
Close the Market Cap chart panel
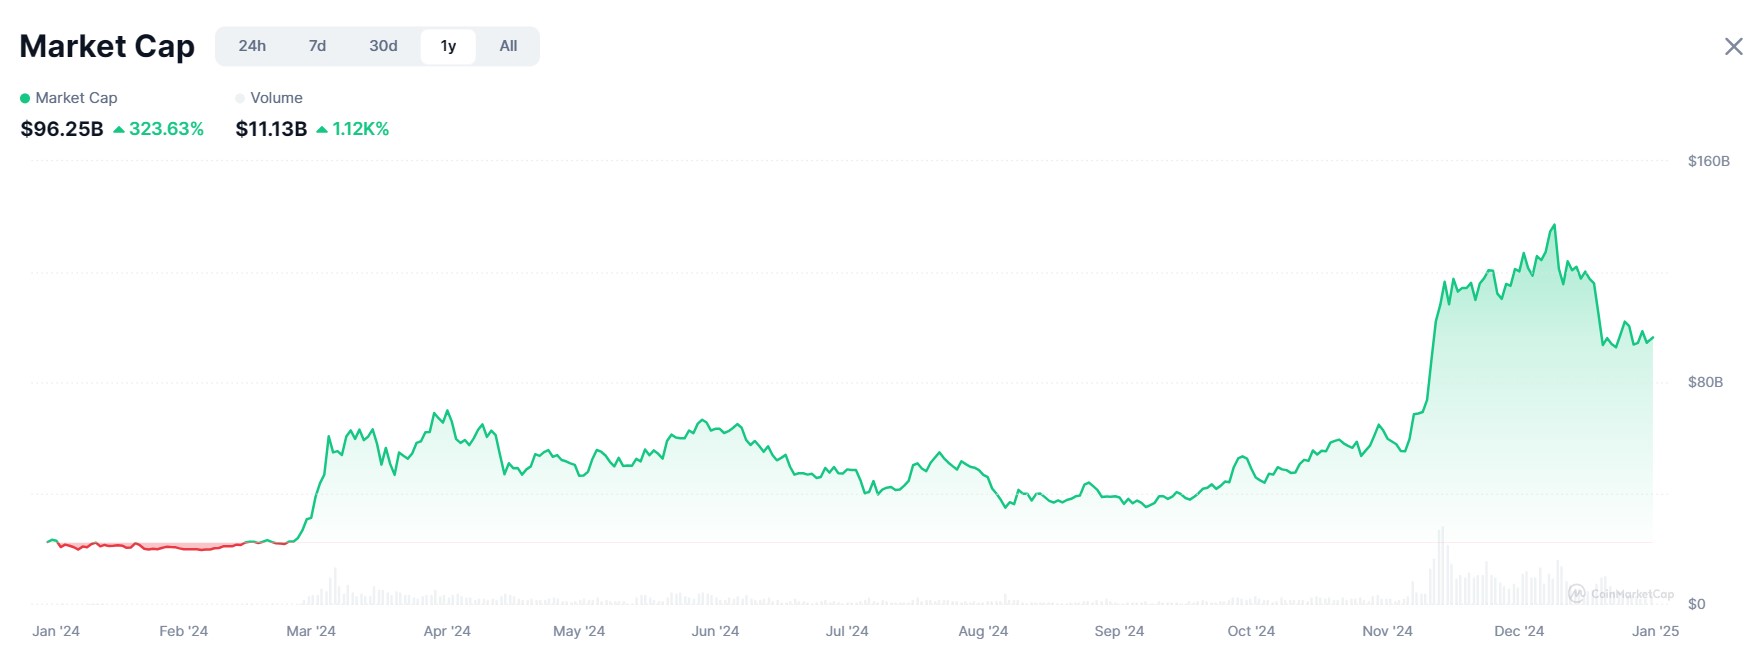1733,47
